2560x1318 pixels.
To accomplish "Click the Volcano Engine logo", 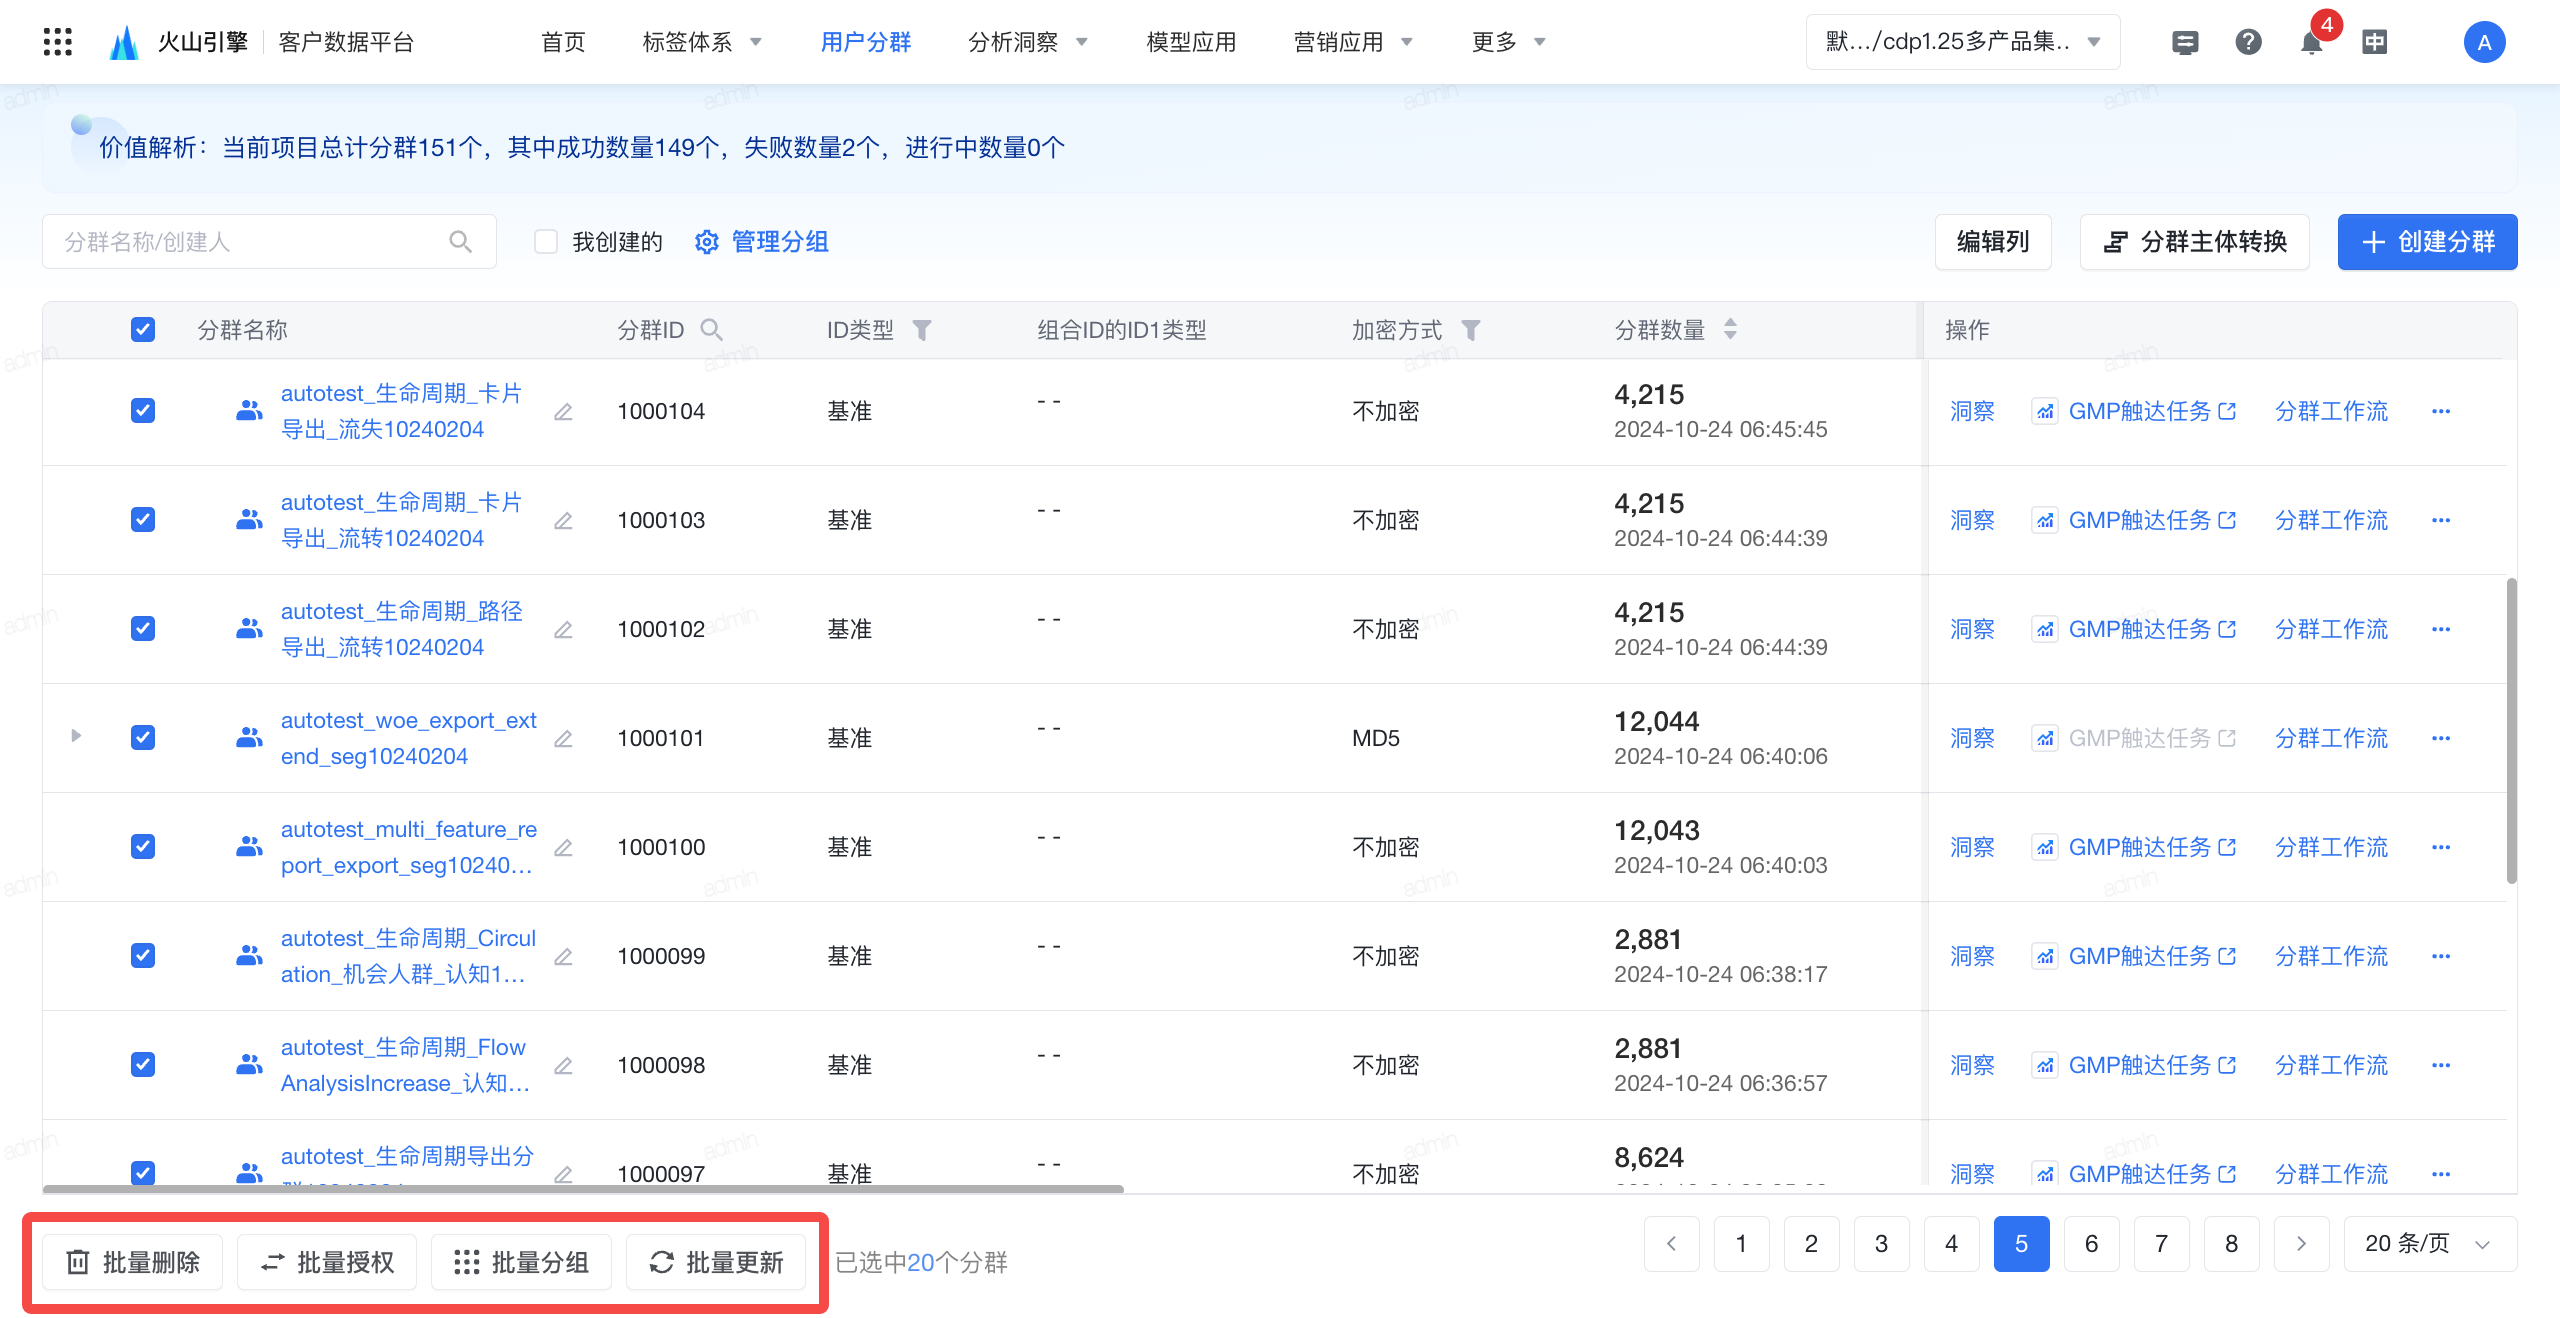I will click(x=123, y=42).
